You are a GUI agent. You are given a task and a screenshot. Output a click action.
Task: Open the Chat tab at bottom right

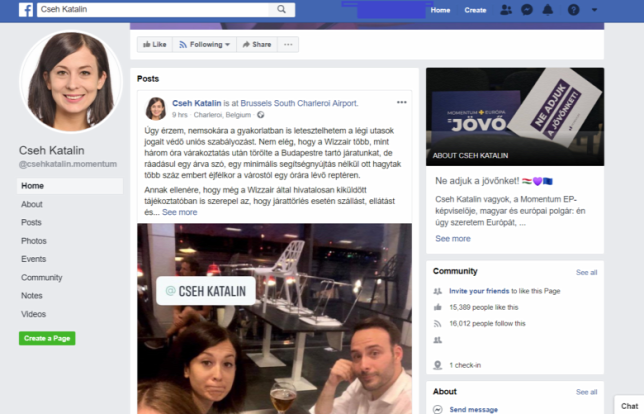pyautogui.click(x=629, y=405)
